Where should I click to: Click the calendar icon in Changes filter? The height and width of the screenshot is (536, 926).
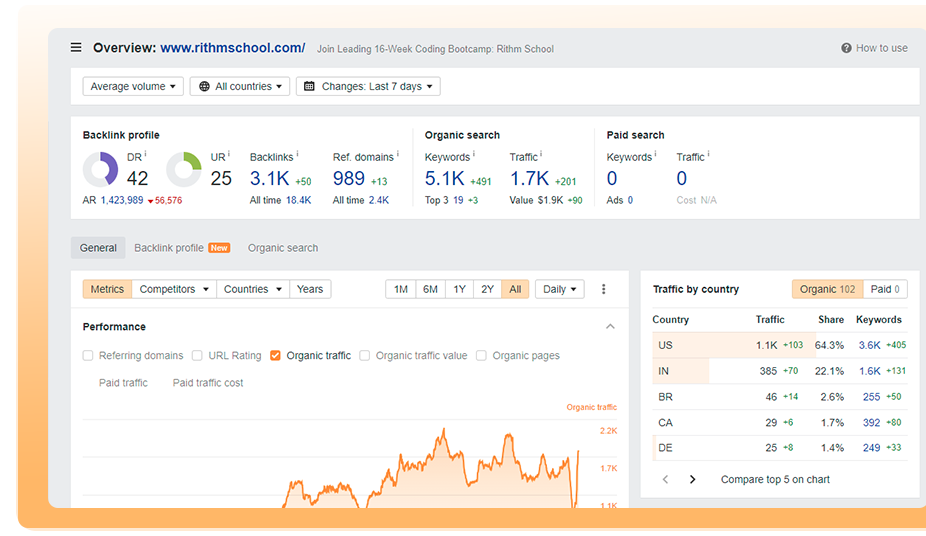point(309,86)
